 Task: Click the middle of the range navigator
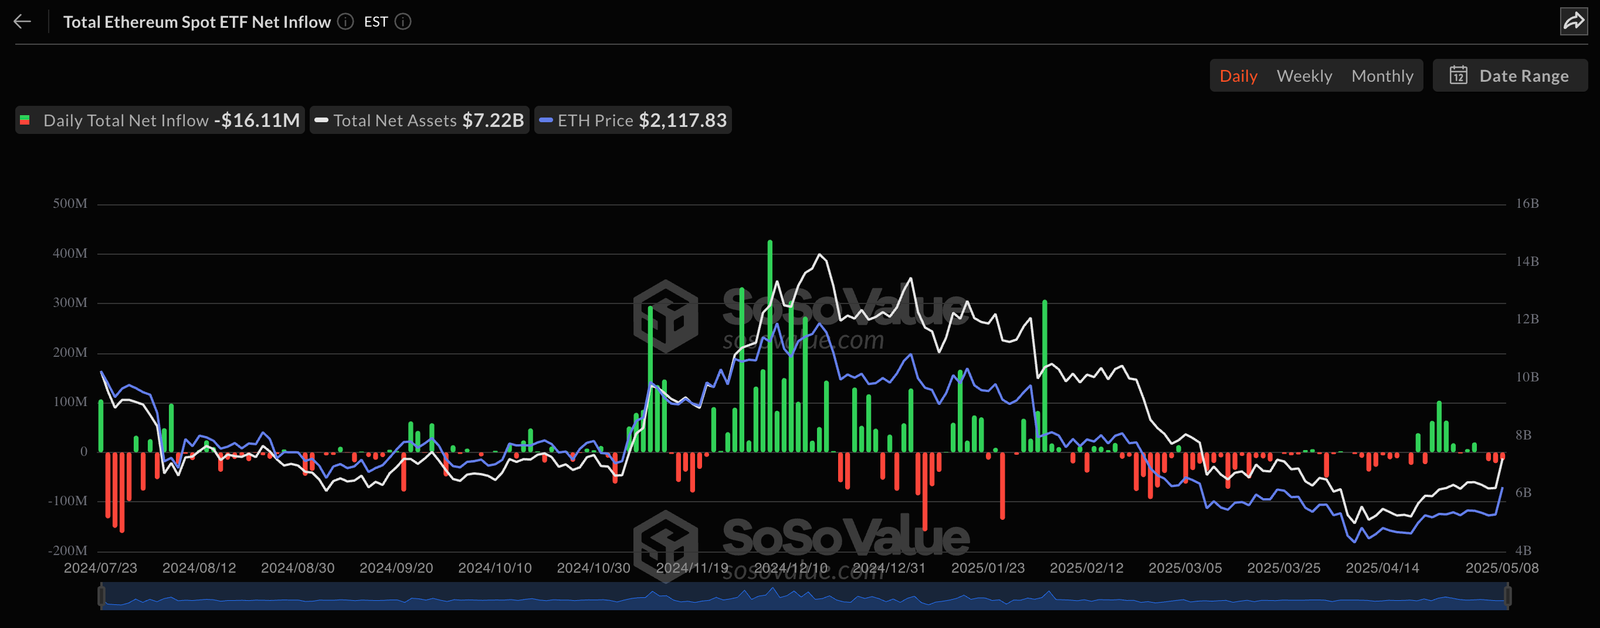pos(804,597)
